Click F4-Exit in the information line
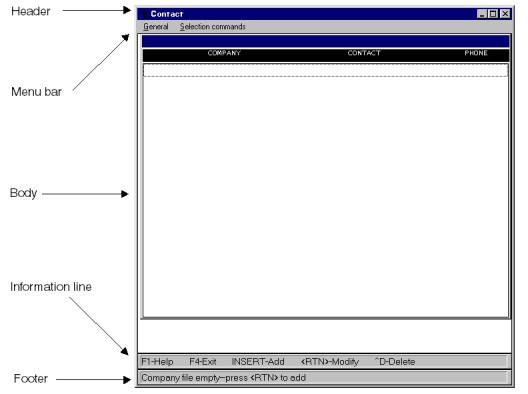 point(203,362)
